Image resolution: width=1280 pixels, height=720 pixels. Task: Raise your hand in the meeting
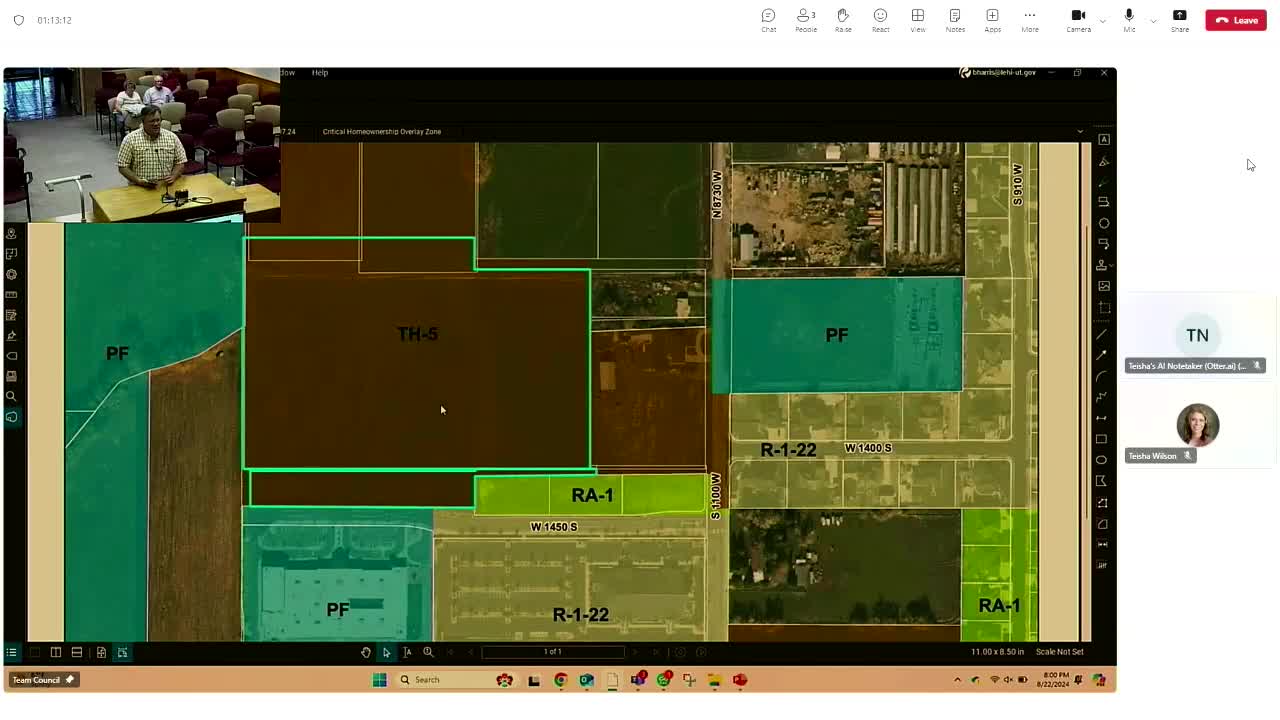click(x=843, y=20)
